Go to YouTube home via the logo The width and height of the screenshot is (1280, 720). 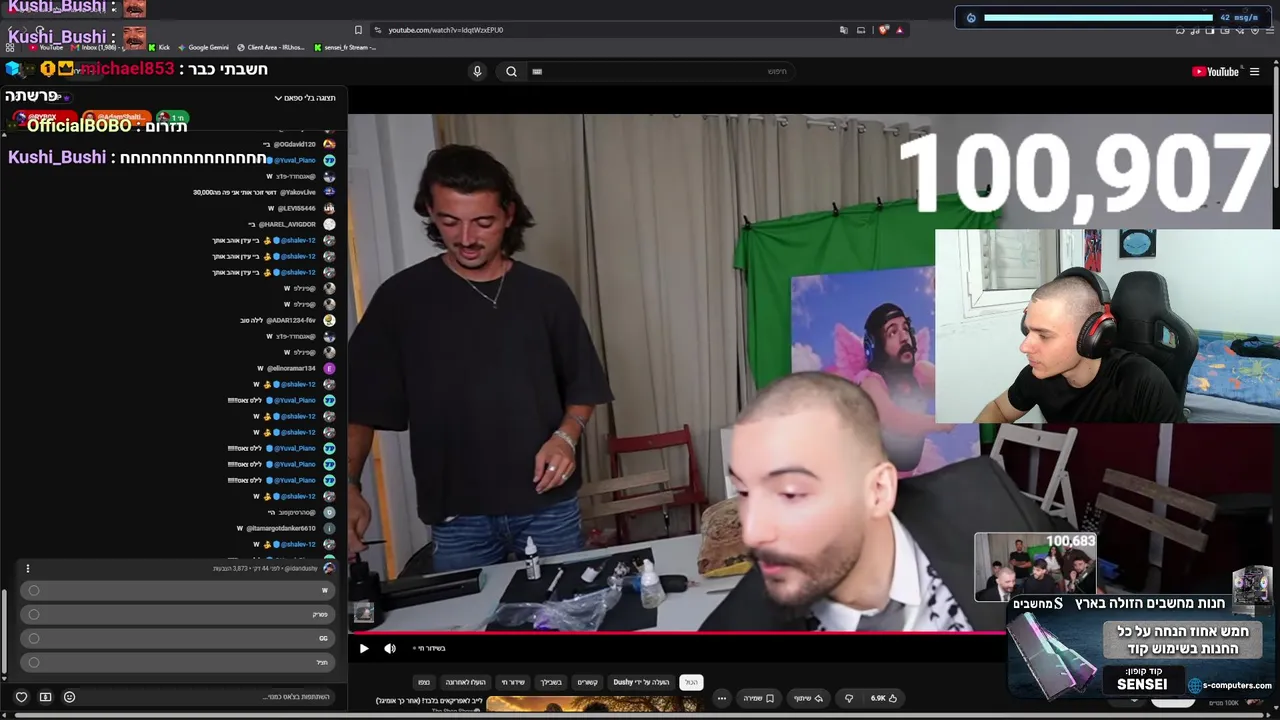pyautogui.click(x=1215, y=71)
